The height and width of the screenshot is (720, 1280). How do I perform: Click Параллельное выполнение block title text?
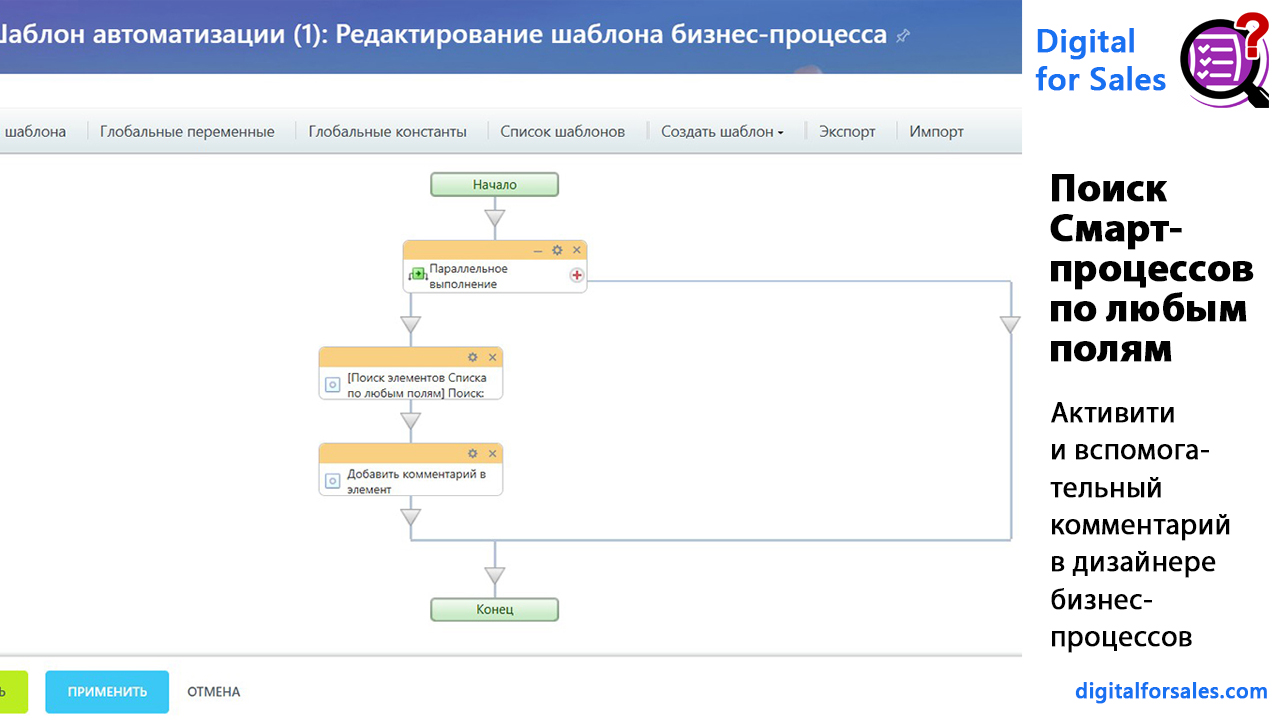[x=468, y=276]
